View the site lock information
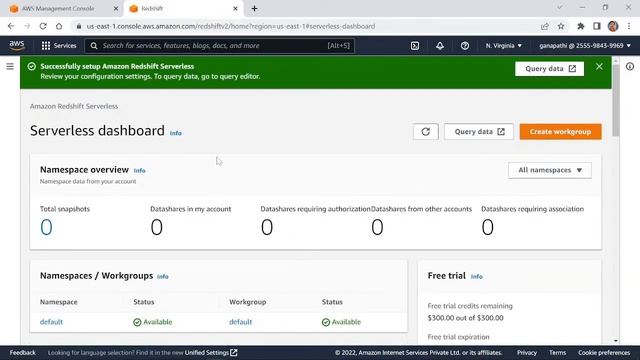The image size is (640, 360). pyautogui.click(x=79, y=26)
